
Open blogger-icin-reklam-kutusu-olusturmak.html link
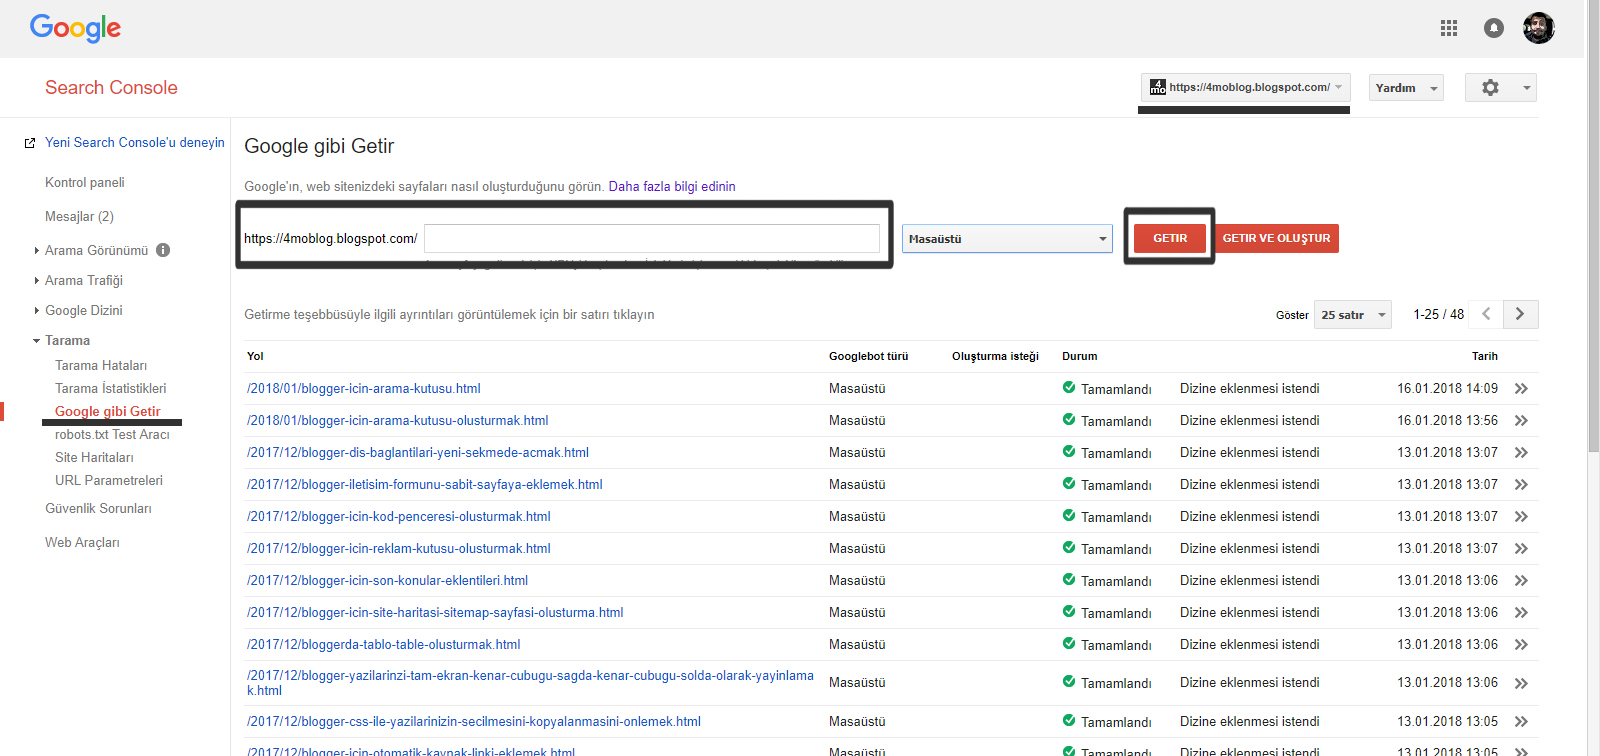399,548
